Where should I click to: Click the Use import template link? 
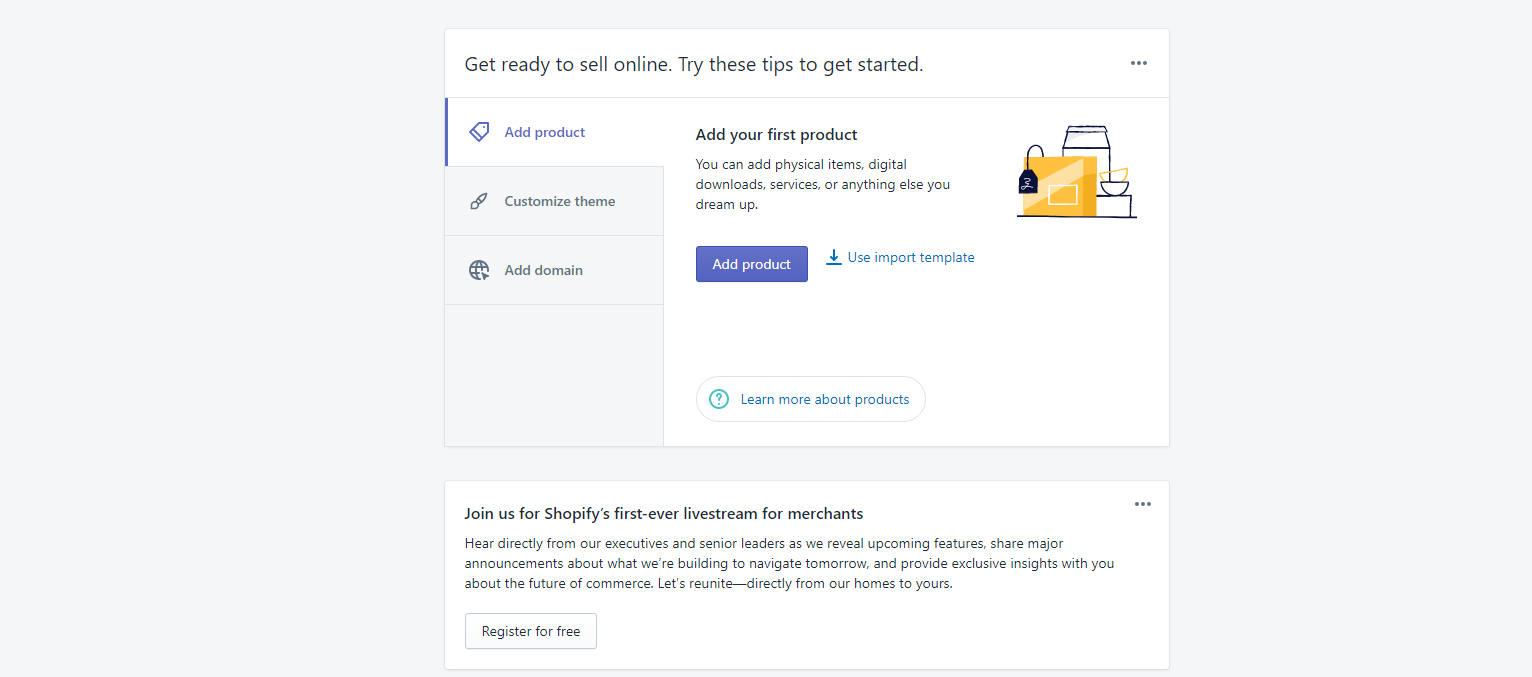click(910, 258)
